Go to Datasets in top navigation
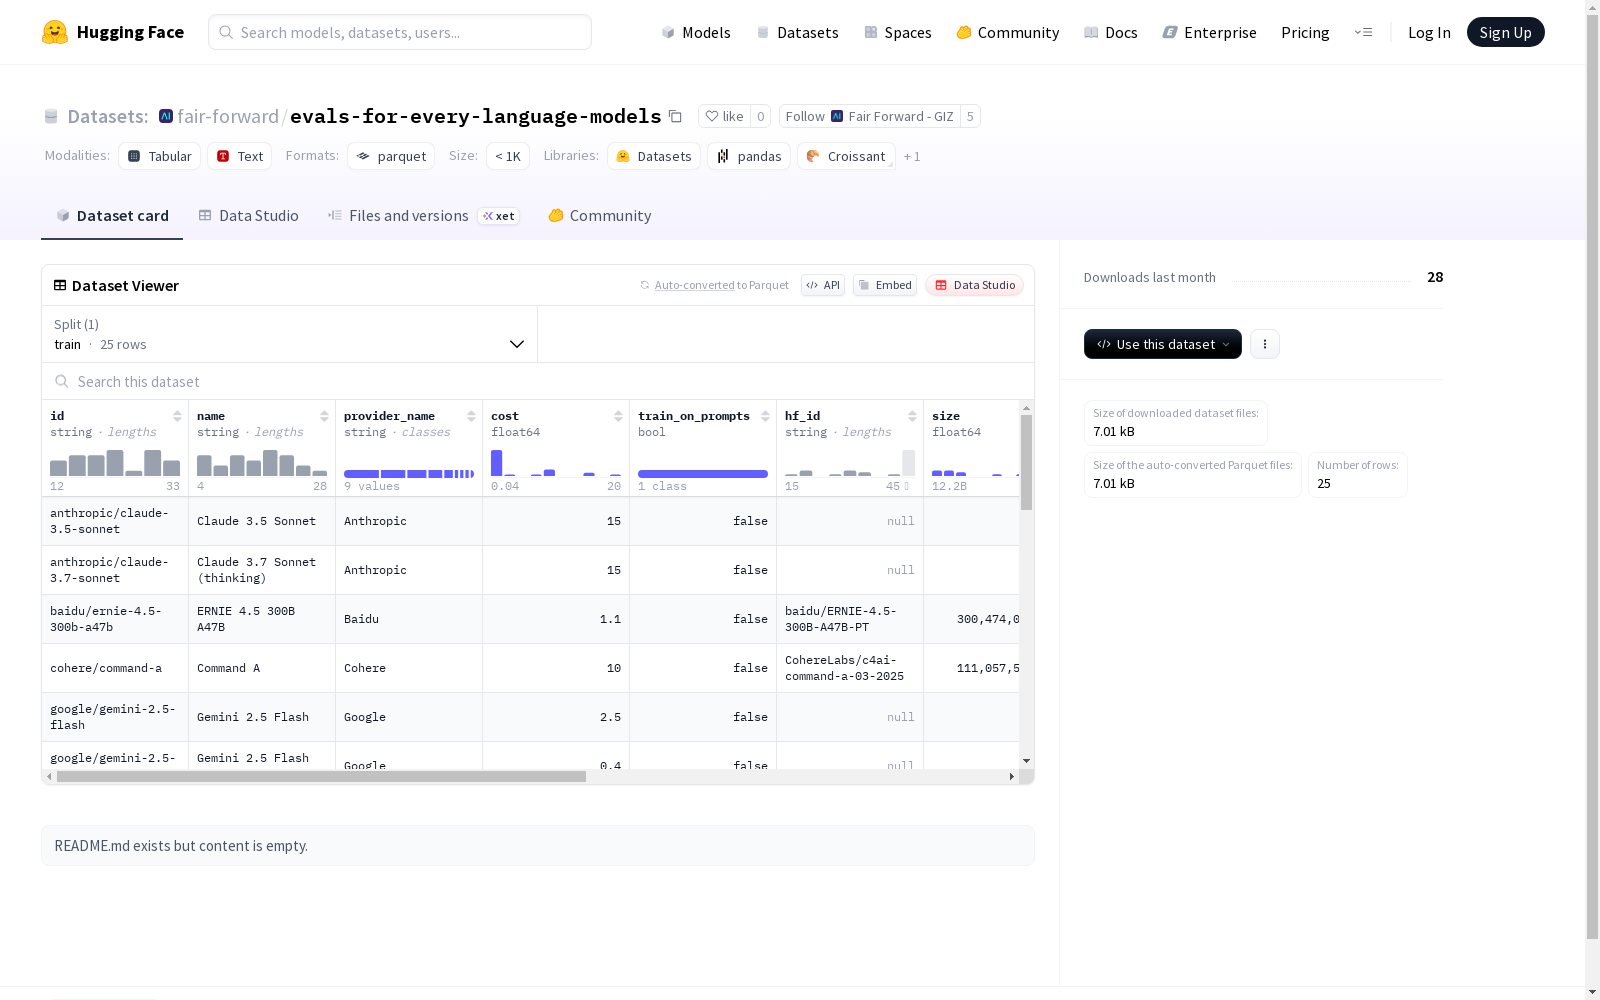Screen dimensions: 1600x1000 pyautogui.click(x=797, y=32)
